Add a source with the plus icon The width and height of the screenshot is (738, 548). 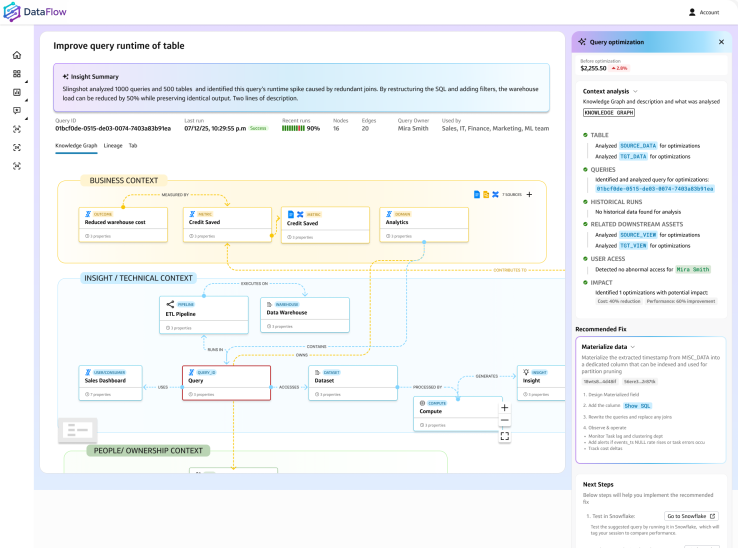pyautogui.click(x=529, y=194)
